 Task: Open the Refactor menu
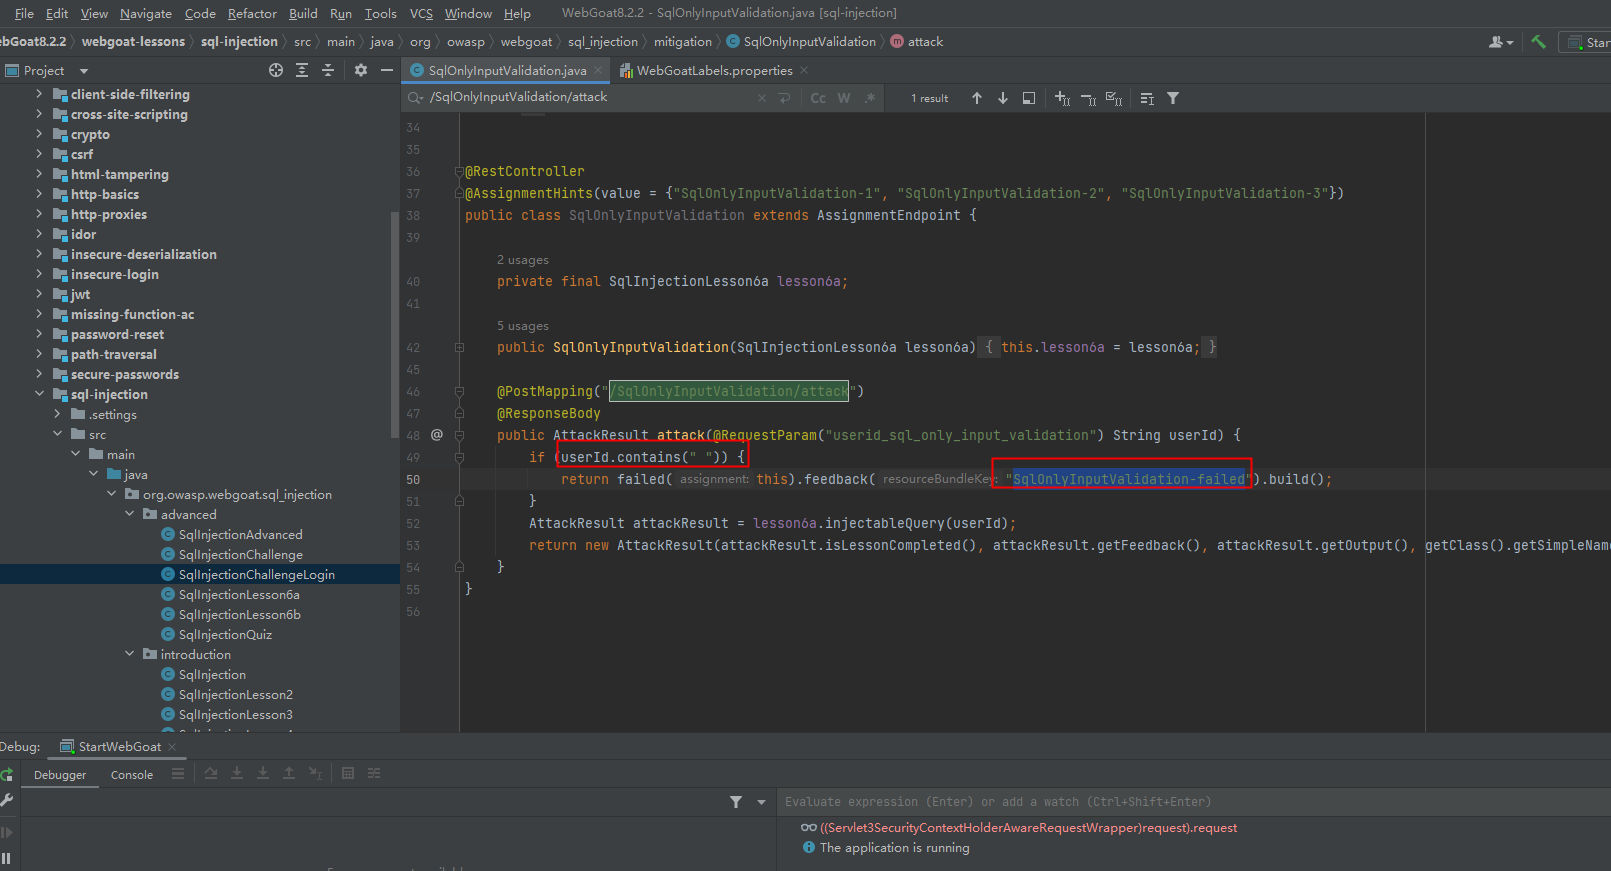coord(252,13)
